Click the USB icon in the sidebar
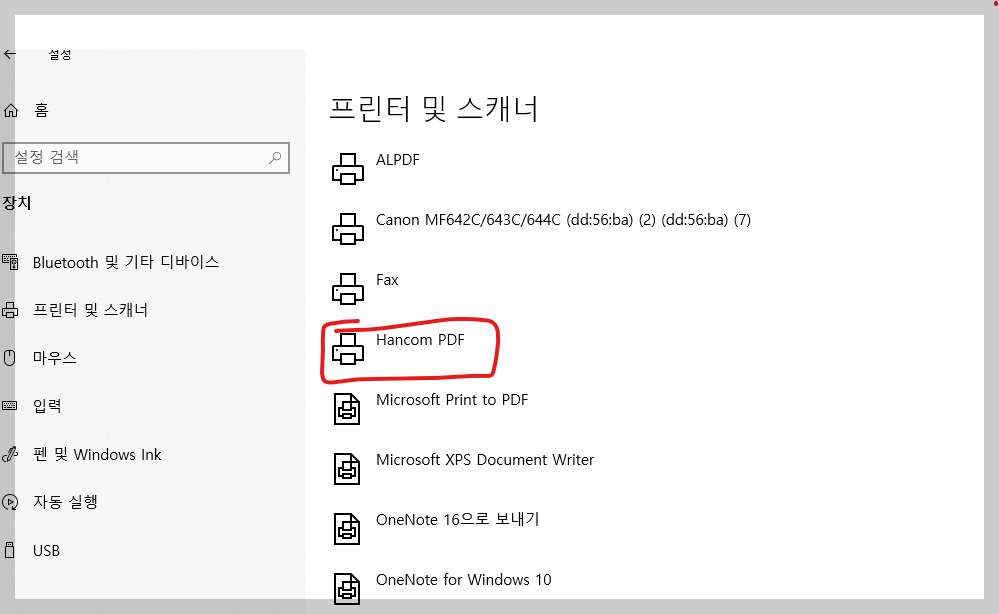 [10, 550]
